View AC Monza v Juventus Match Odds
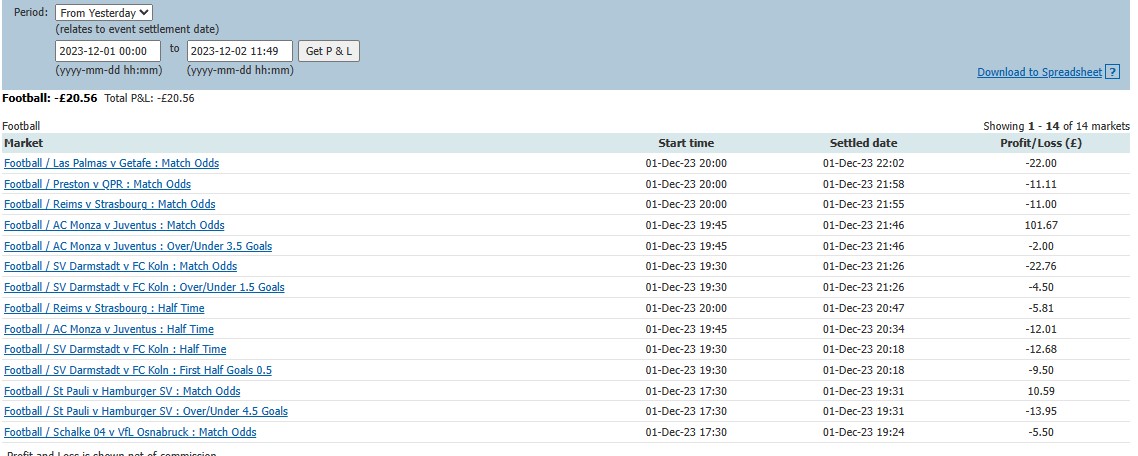The width and height of the screenshot is (1138, 456). (x=114, y=225)
